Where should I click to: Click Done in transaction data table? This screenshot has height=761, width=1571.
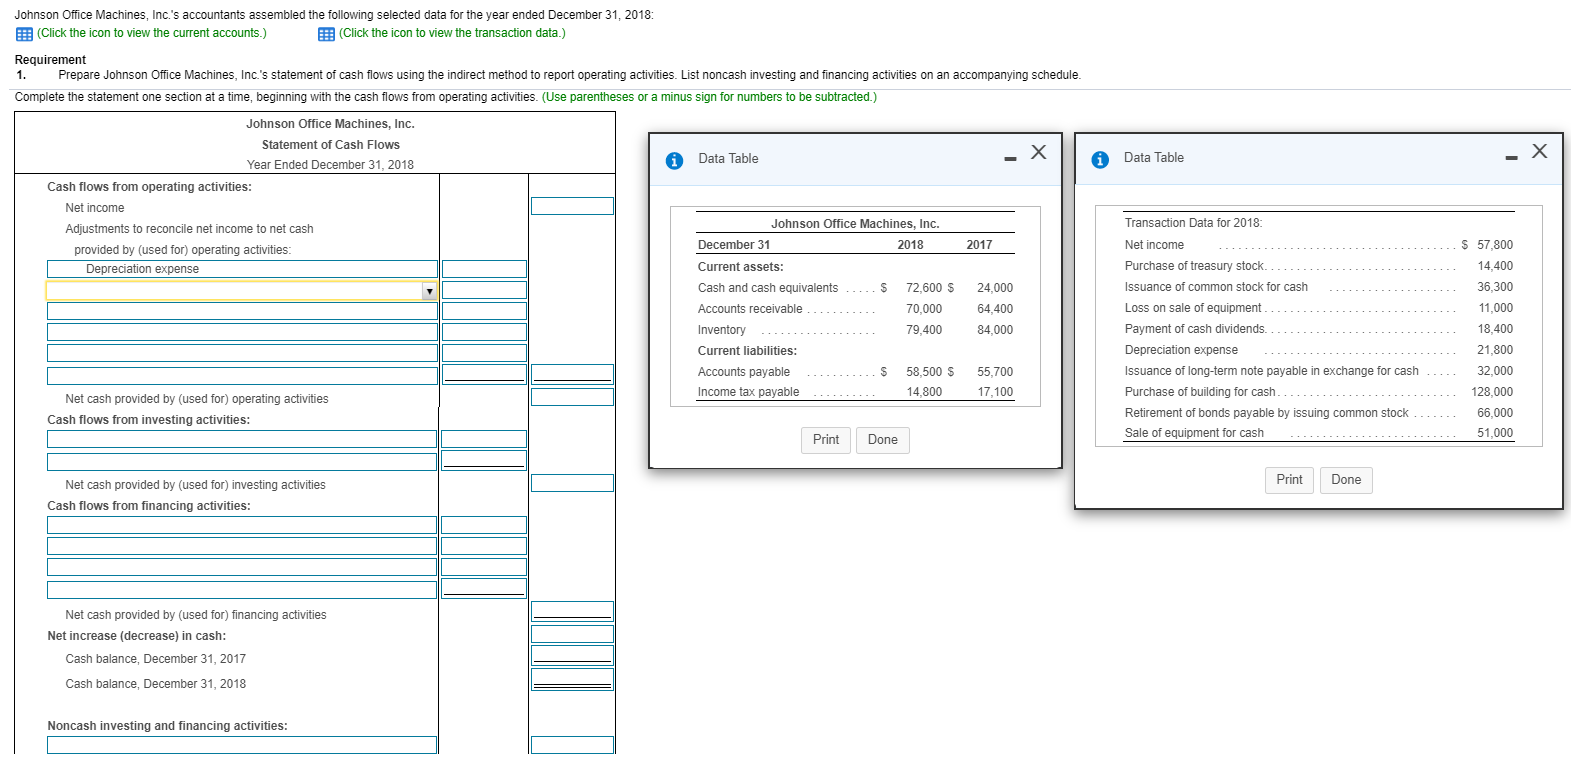1346,480
